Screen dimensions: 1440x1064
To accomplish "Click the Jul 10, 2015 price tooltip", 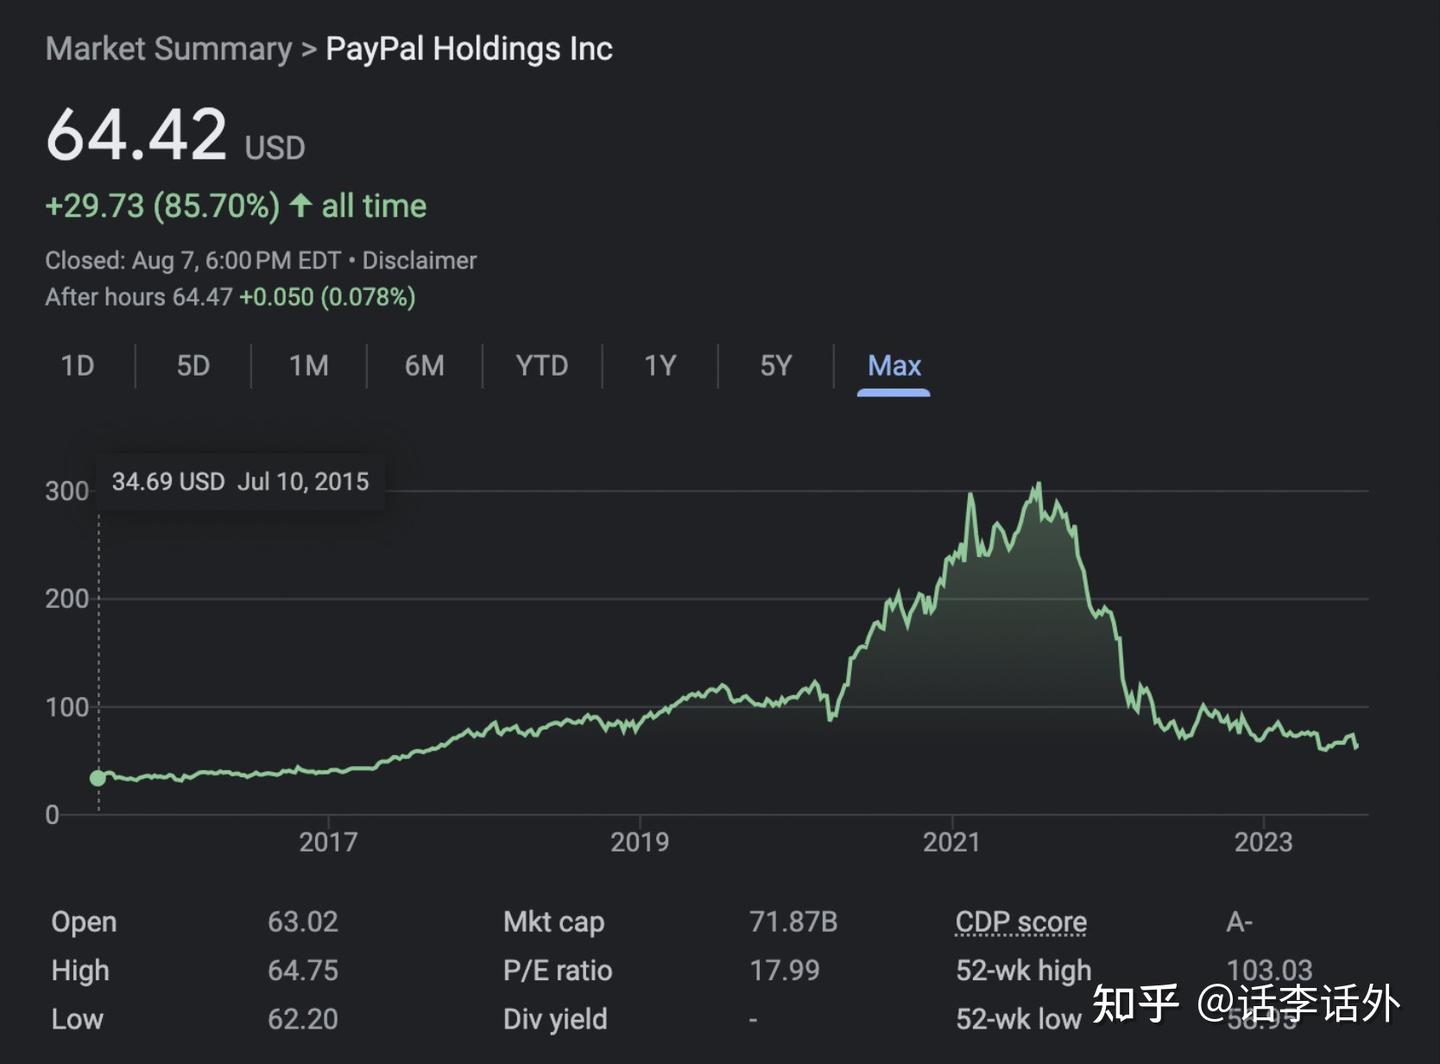I will [240, 481].
